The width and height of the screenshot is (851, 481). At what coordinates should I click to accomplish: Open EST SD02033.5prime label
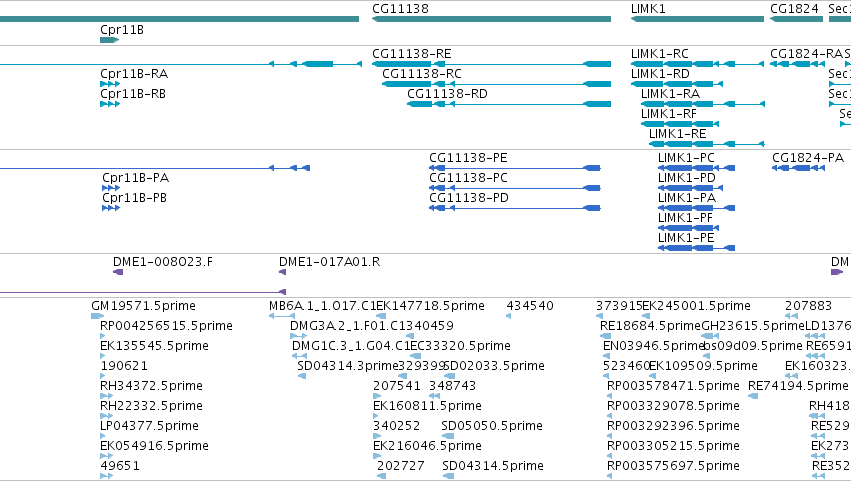pos(494,366)
